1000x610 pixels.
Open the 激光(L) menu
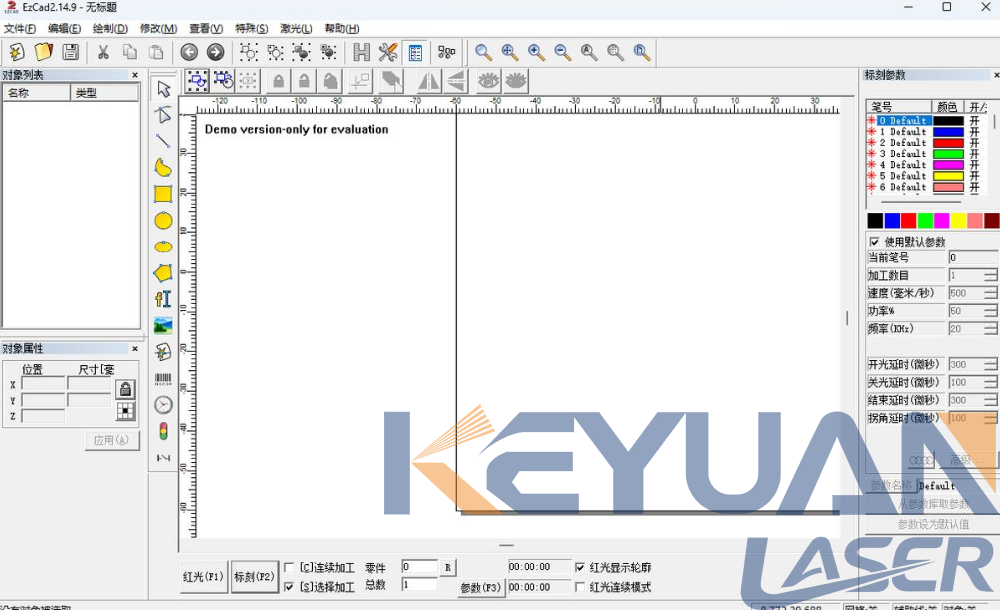pos(297,29)
